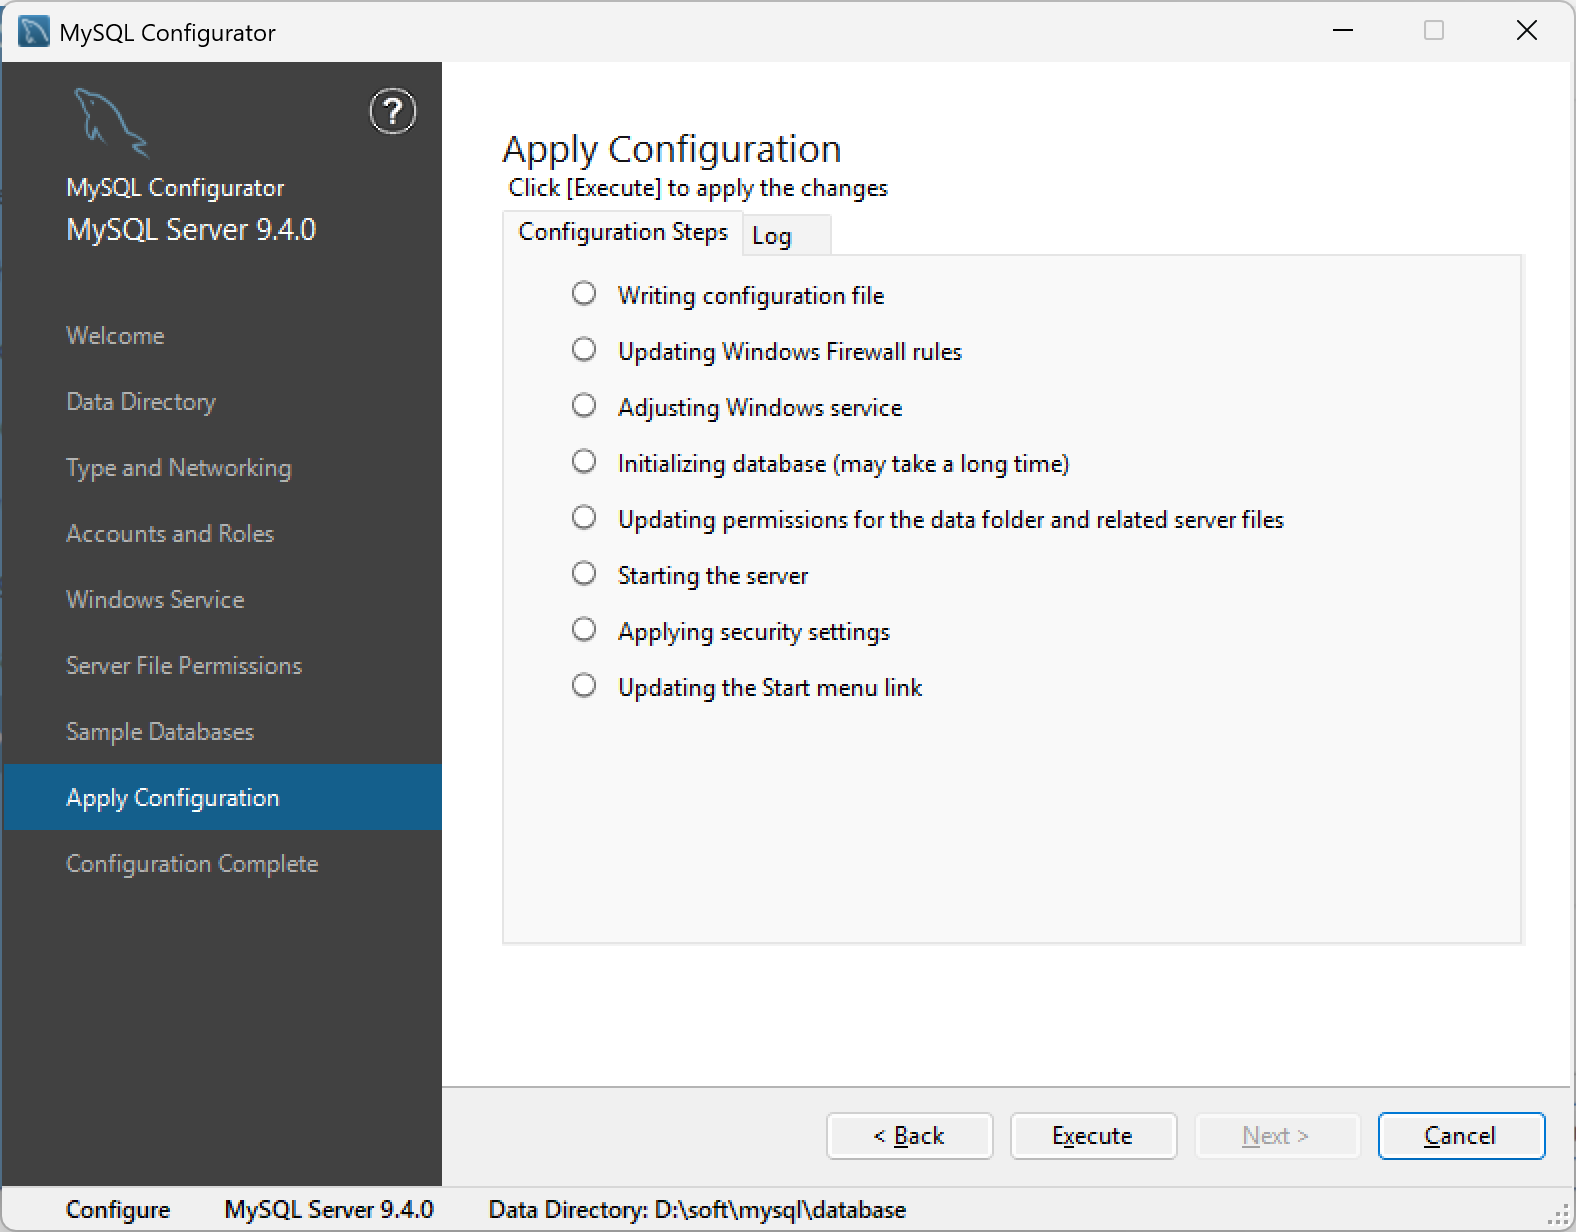Click the Data Directory path in status bar
The width and height of the screenshot is (1576, 1232).
(697, 1210)
